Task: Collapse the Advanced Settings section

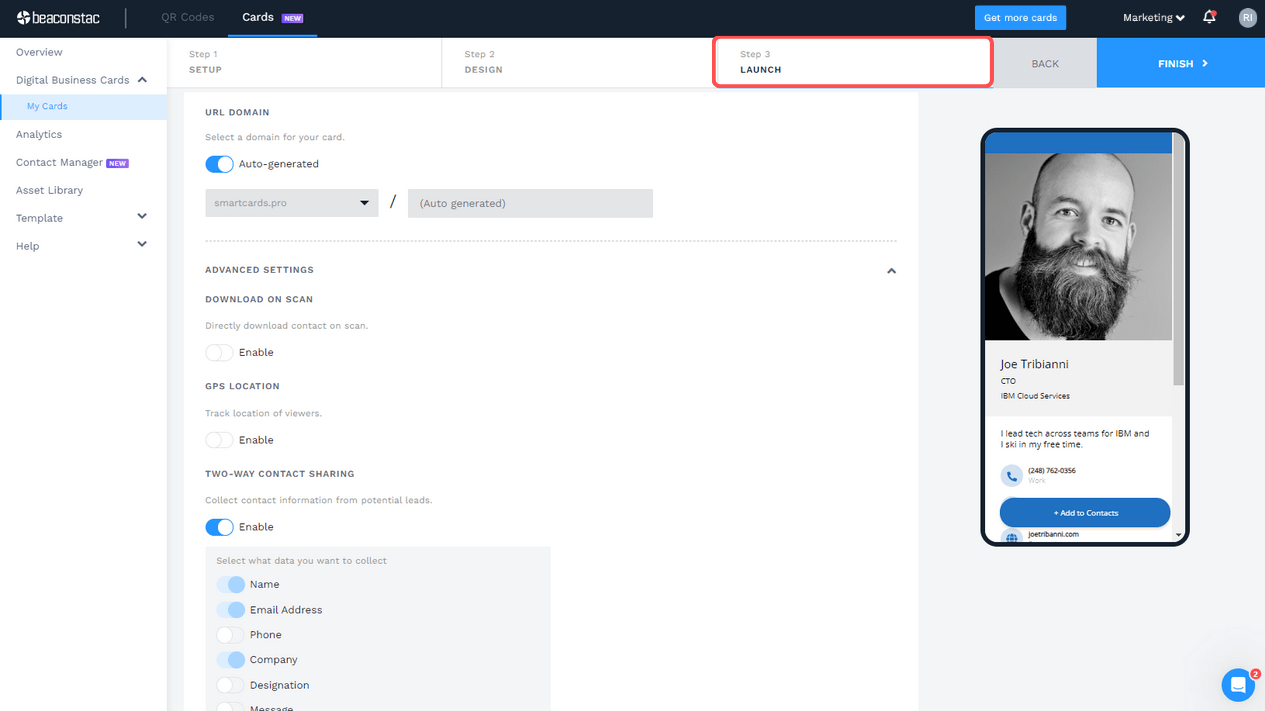Action: tap(891, 270)
